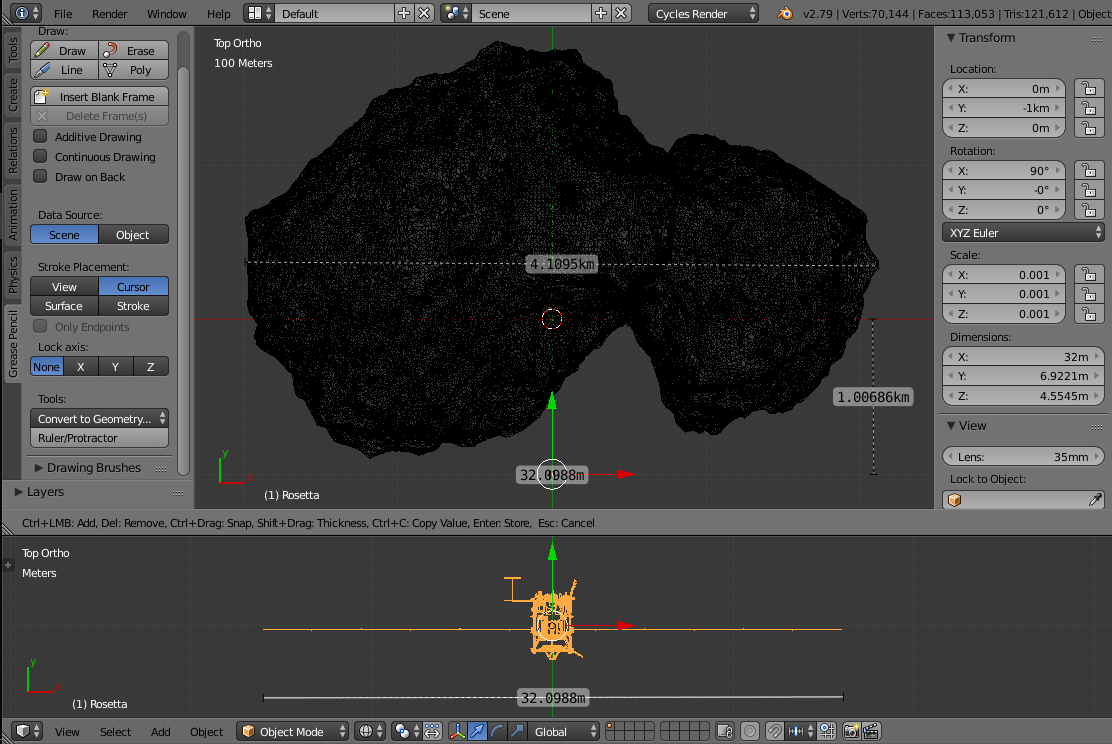Enable Continuous Drawing checkbox
This screenshot has height=744, width=1112.
pyautogui.click(x=40, y=156)
